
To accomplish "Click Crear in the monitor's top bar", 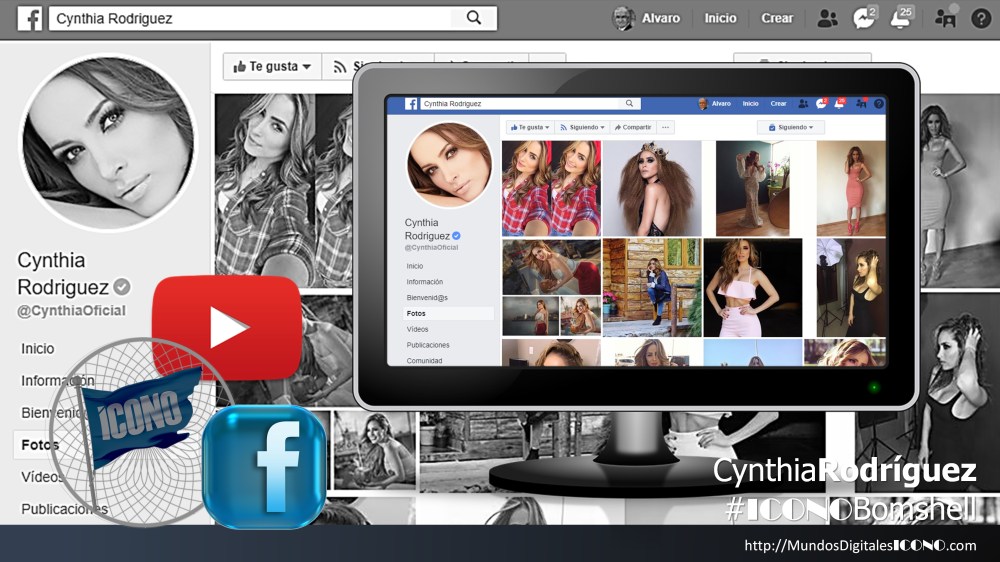I will pos(778,103).
